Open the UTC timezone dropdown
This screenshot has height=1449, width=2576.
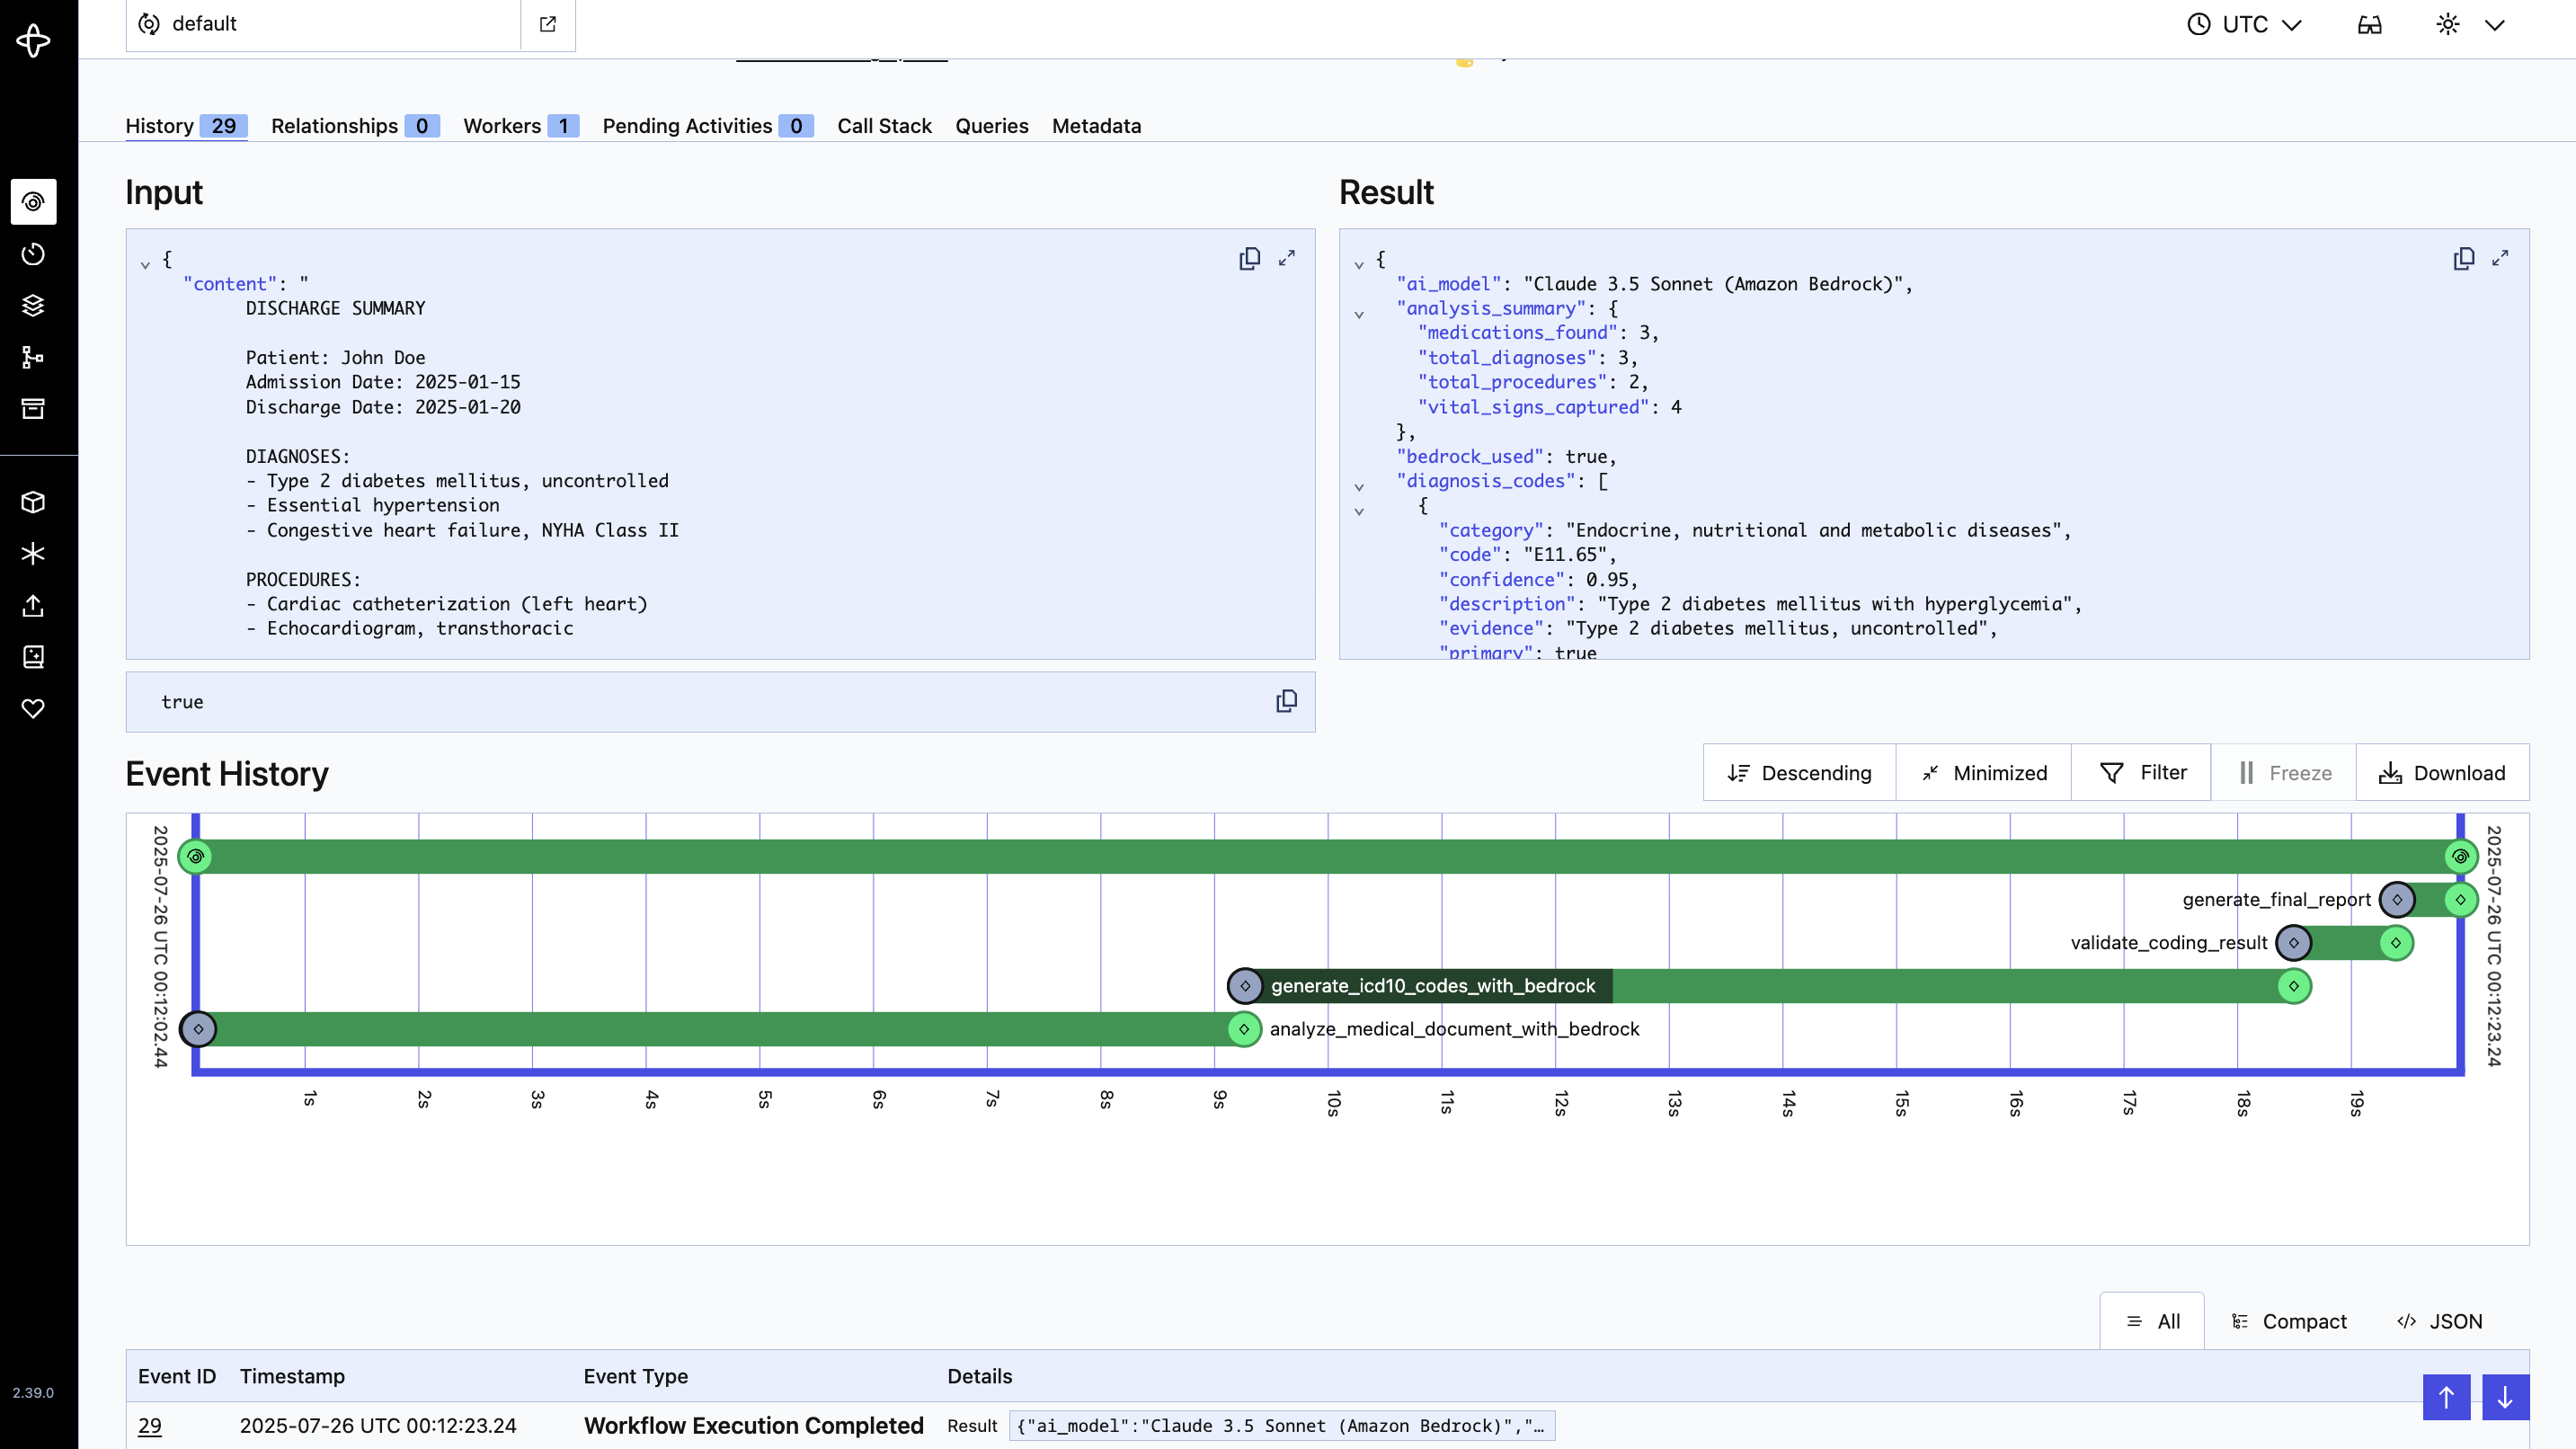point(2244,24)
